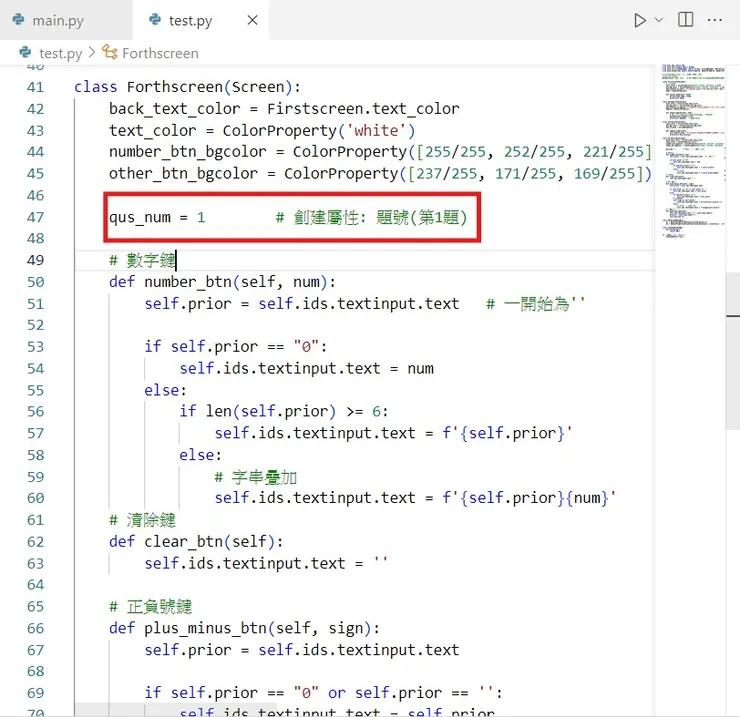Screen dimensions: 740x717
Task: Click Forthscreen class in the breadcrumb
Action: tap(160, 53)
